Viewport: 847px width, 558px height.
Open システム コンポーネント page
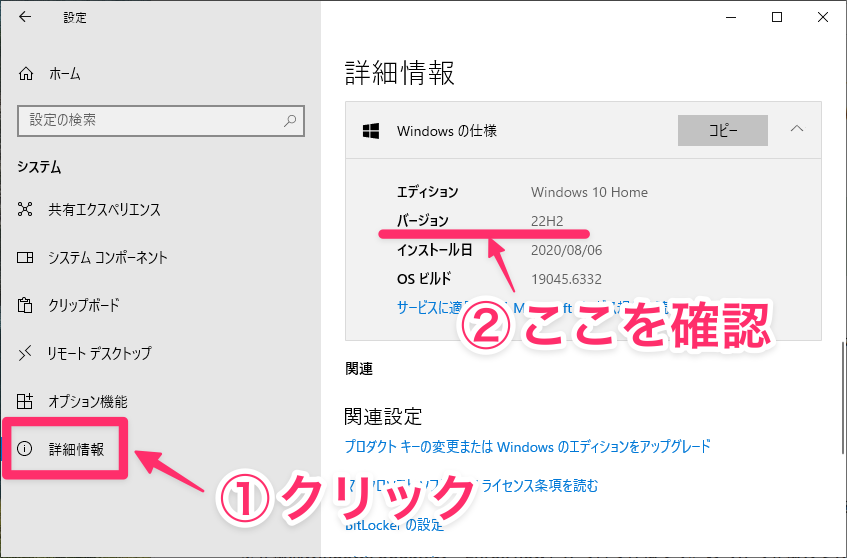[107, 258]
